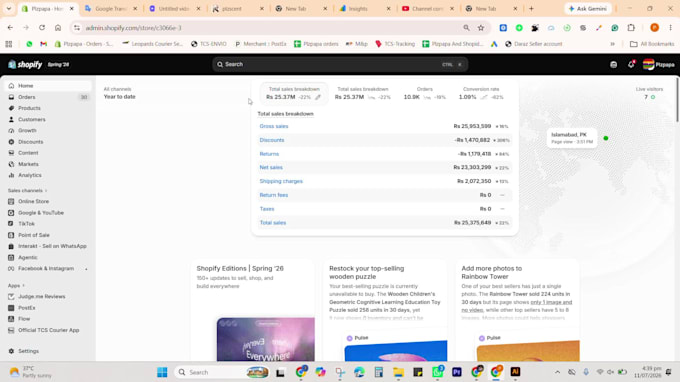Reload the page in Chrome

click(42, 28)
